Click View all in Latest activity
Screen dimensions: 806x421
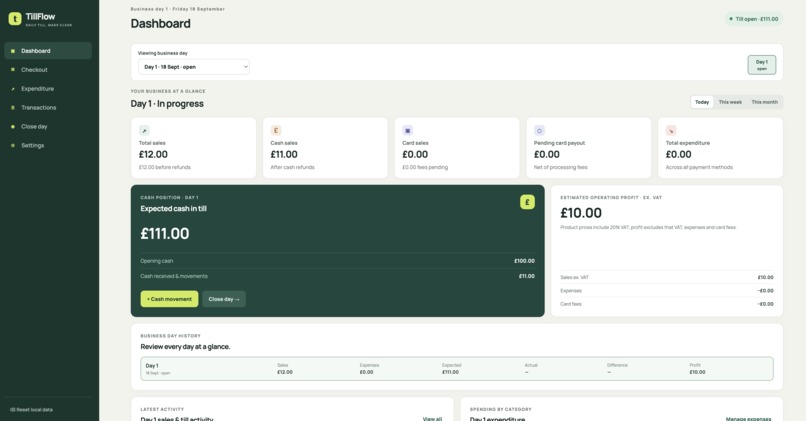(432, 418)
